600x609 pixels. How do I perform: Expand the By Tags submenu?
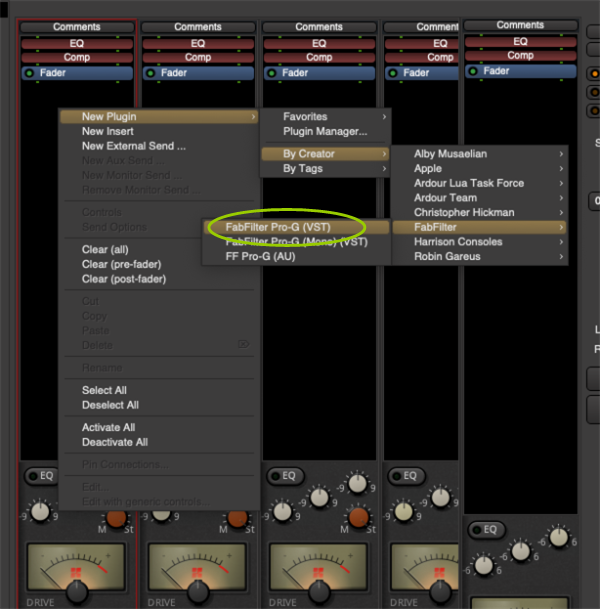(x=325, y=169)
